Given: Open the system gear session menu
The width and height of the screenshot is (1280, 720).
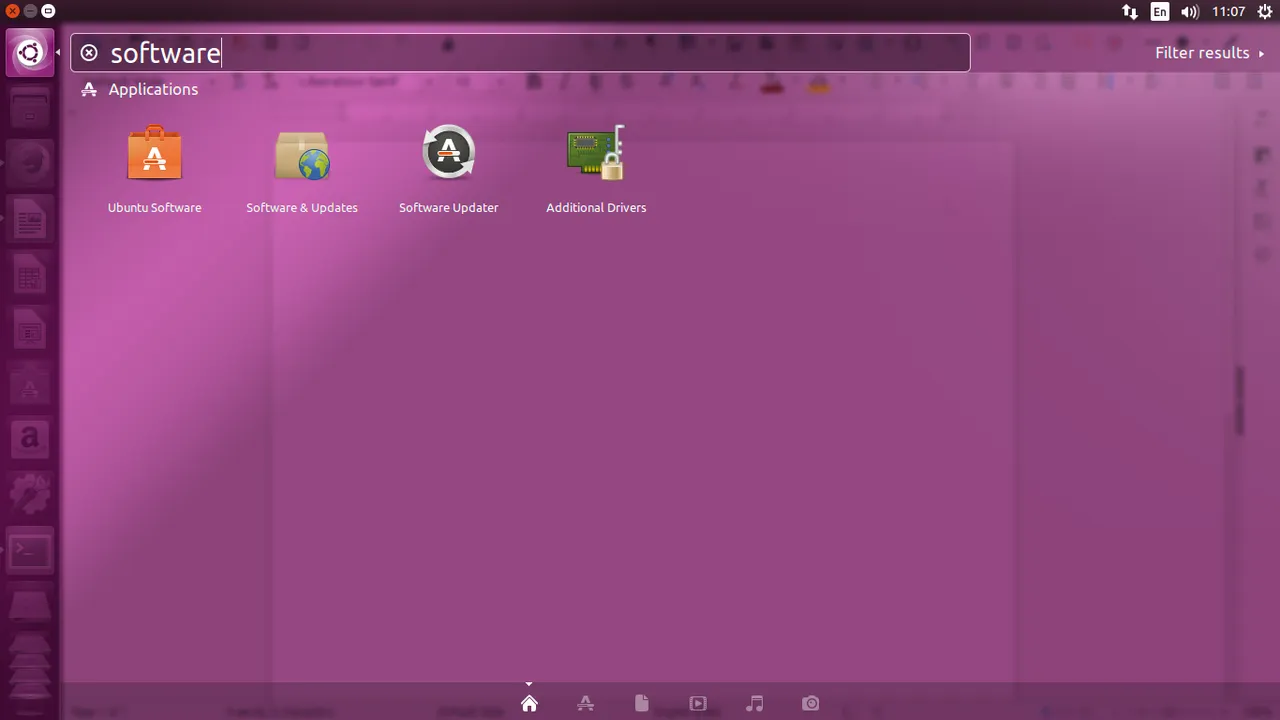Looking at the screenshot, I should click(x=1265, y=12).
